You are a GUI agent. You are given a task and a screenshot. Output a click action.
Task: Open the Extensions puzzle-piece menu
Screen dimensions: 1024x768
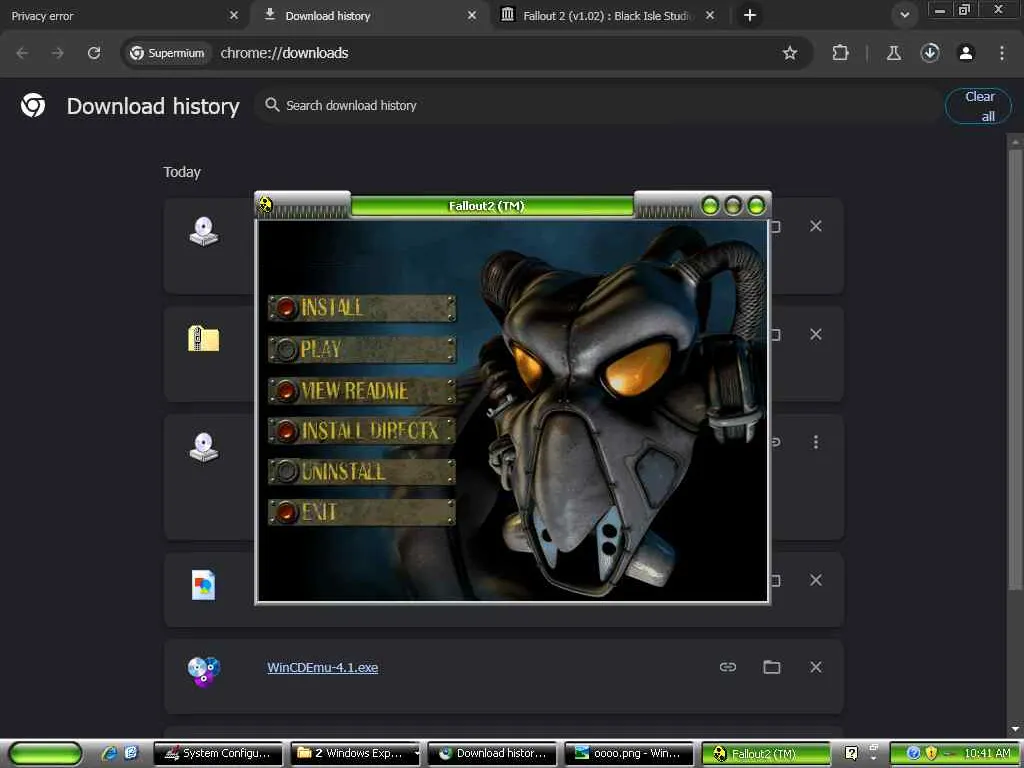[x=840, y=53]
